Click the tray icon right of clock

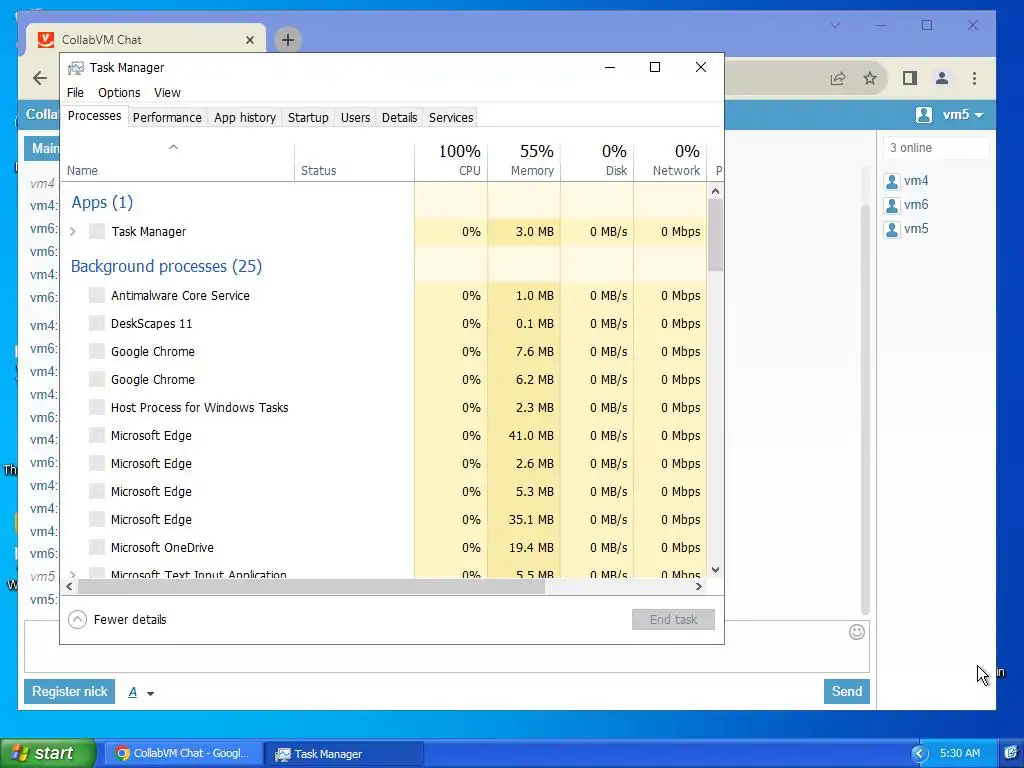click(1011, 753)
